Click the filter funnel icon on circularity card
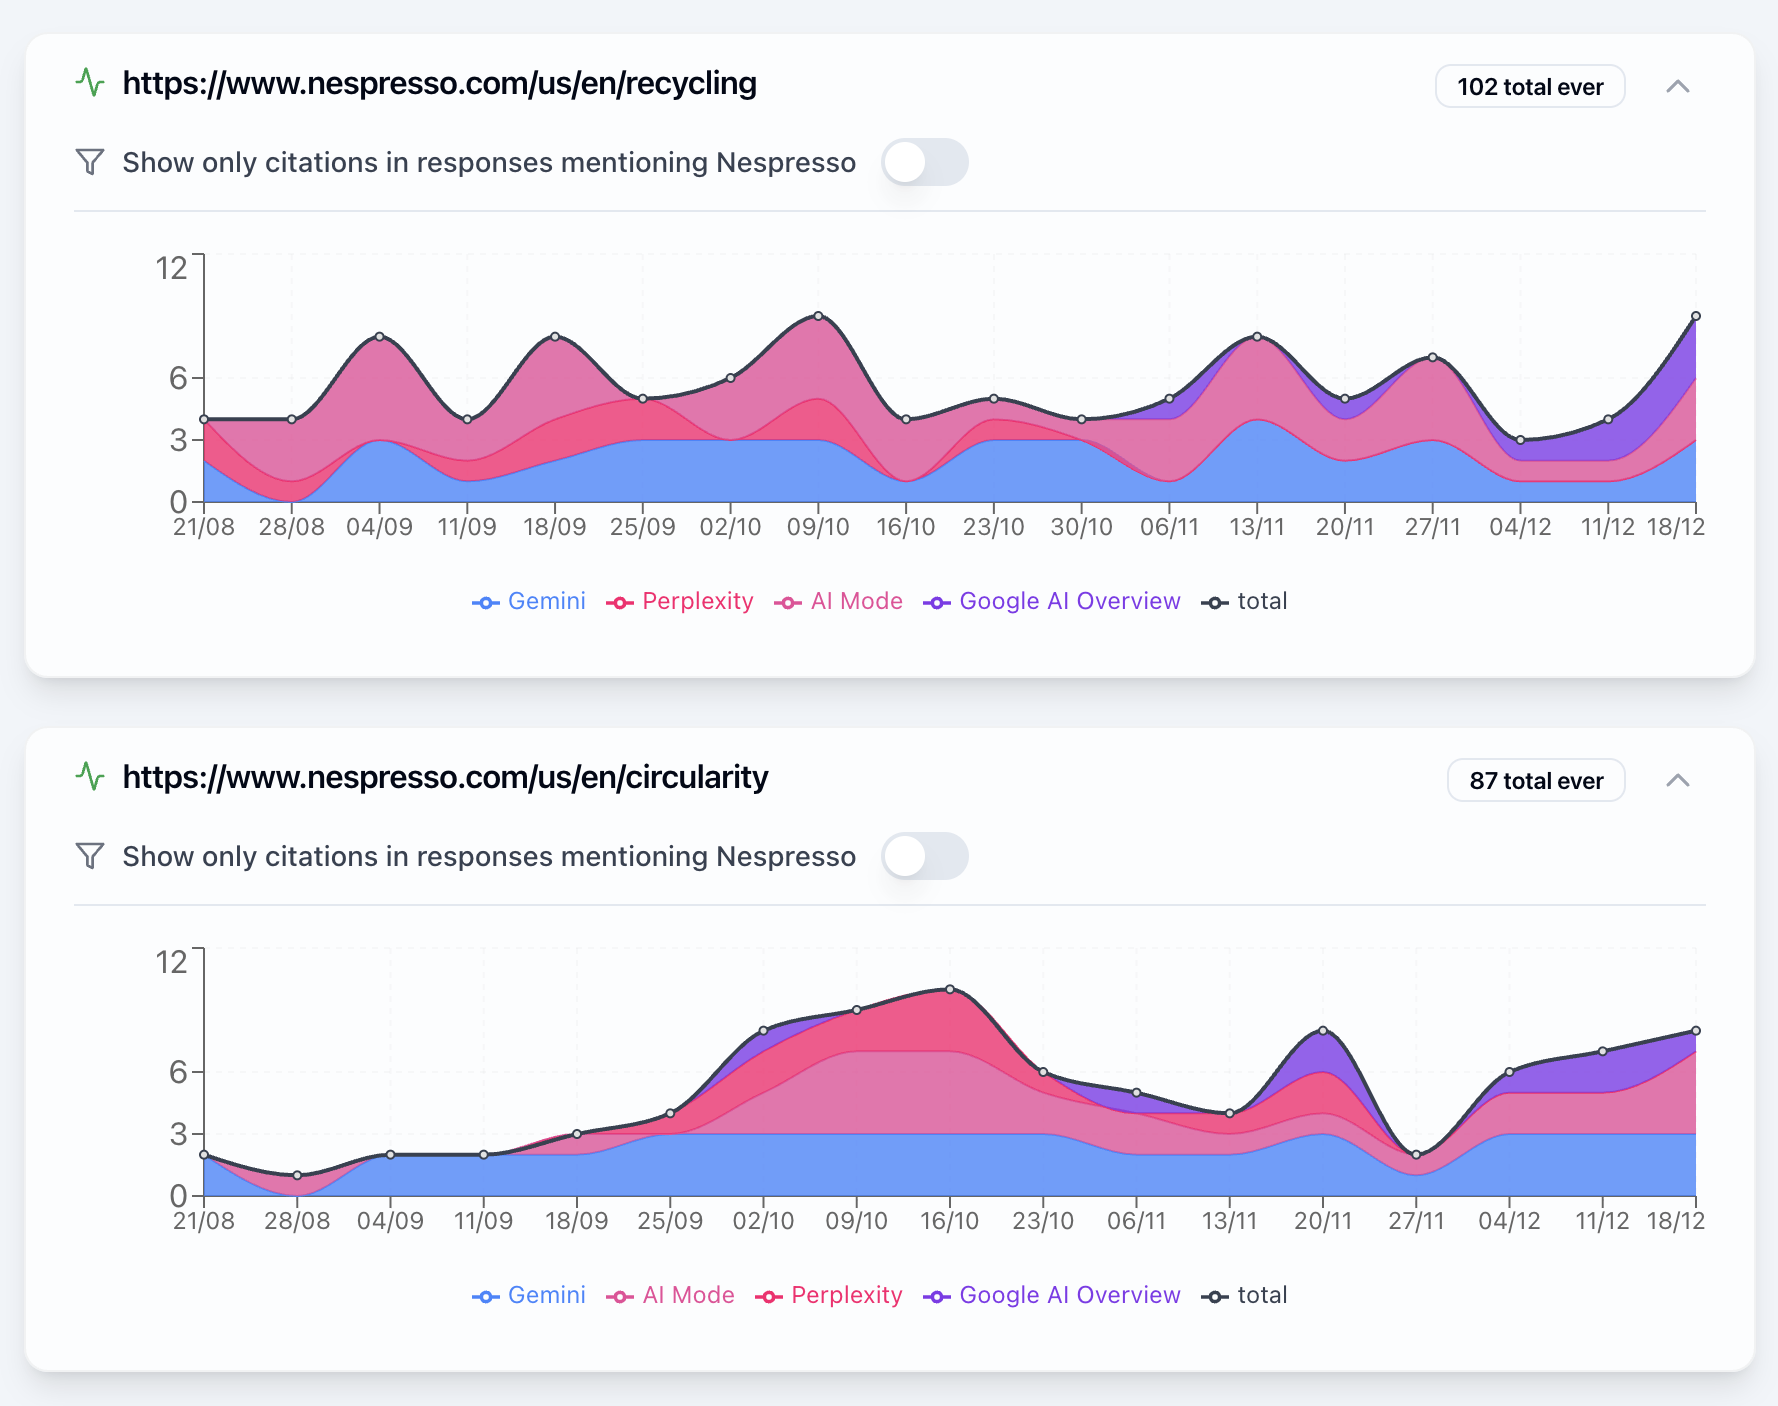The height and width of the screenshot is (1406, 1778). (91, 856)
